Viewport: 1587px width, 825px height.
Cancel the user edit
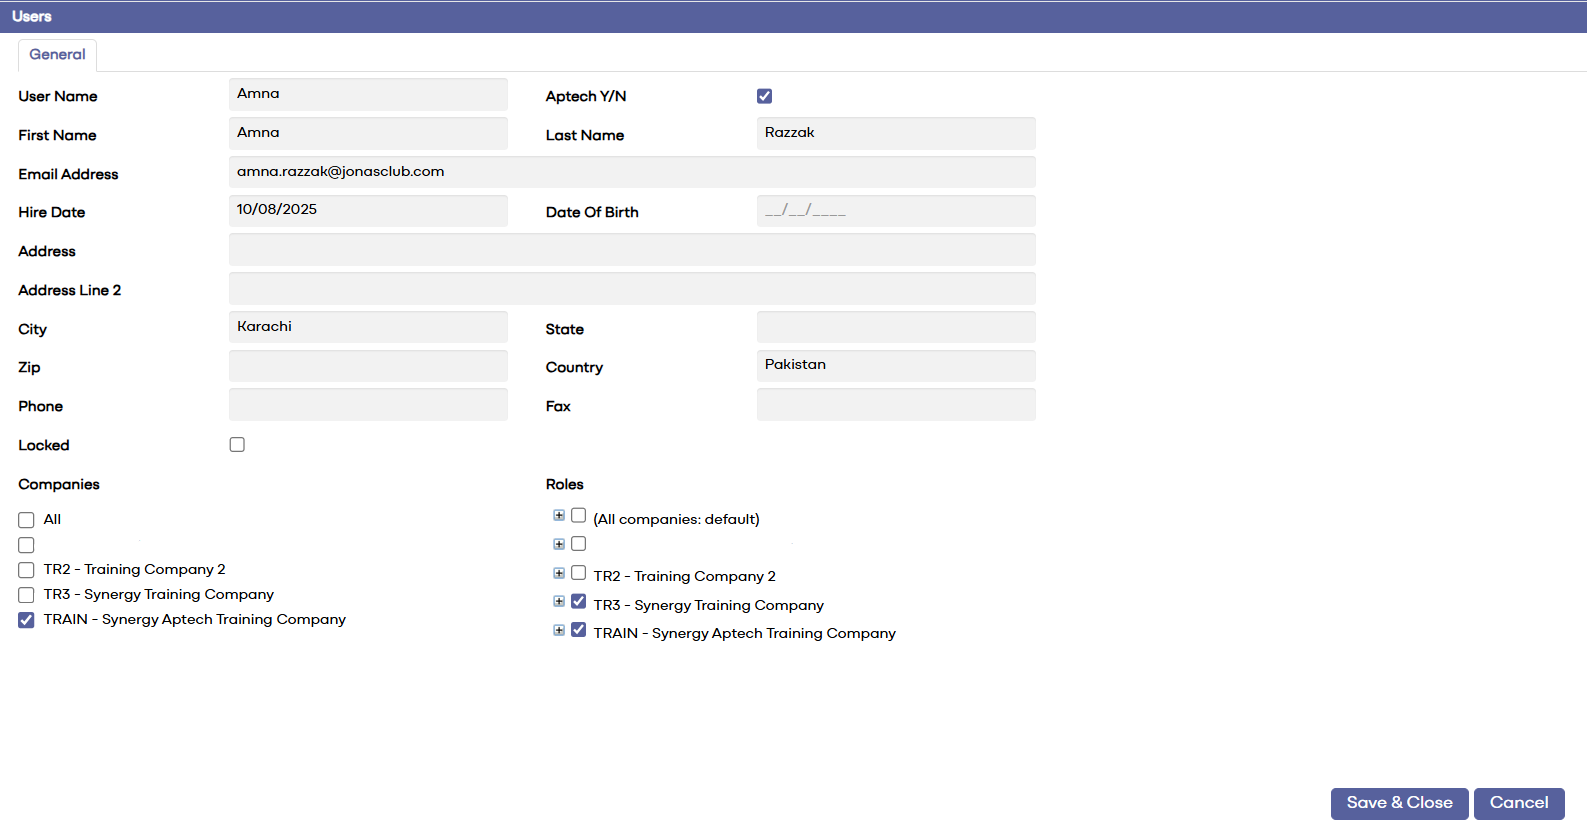[x=1519, y=803]
